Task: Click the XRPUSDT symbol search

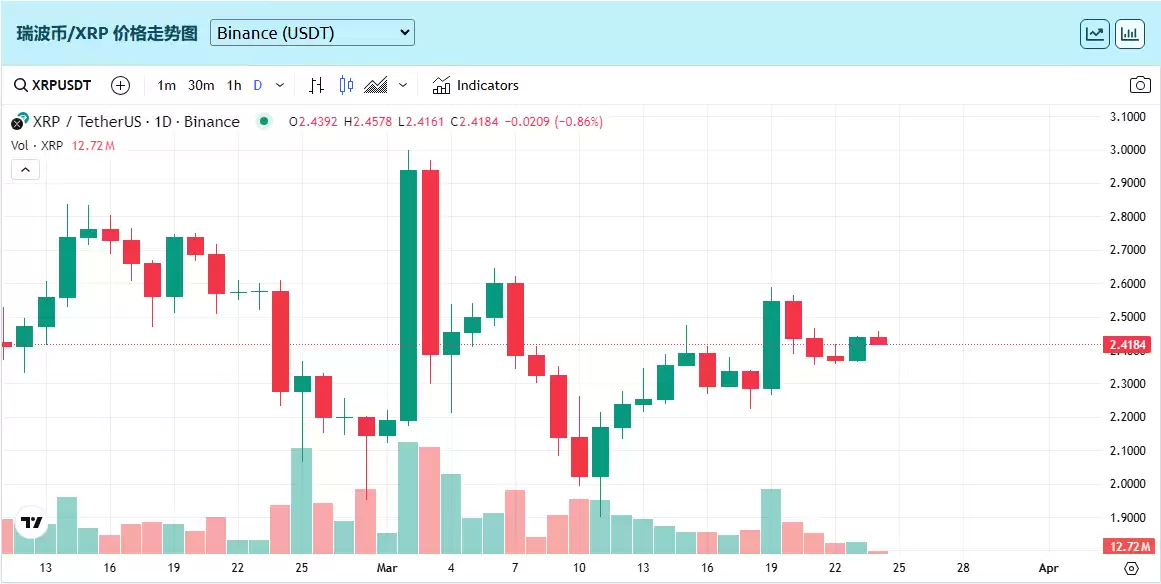Action: tap(52, 85)
